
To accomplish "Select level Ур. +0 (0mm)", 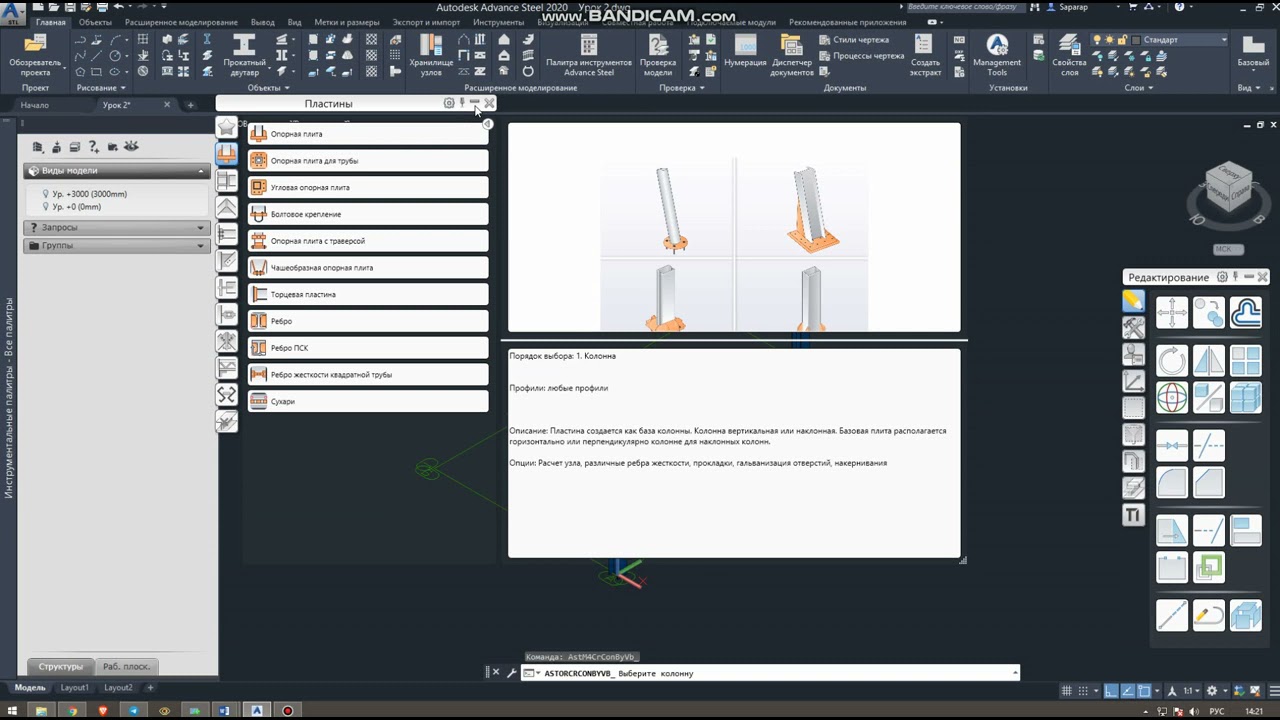I will 76,207.
